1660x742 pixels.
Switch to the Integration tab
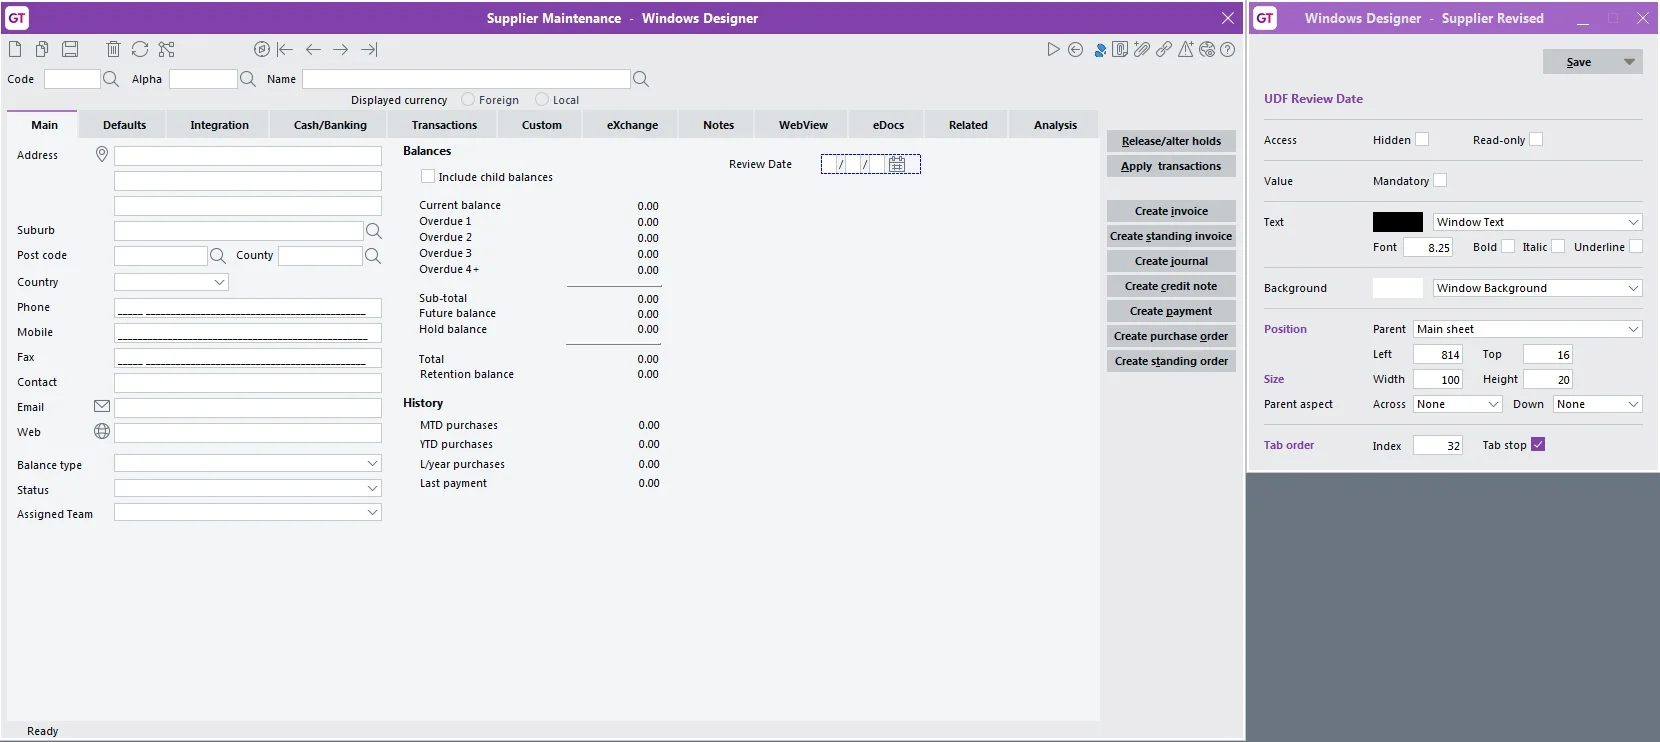(x=219, y=125)
